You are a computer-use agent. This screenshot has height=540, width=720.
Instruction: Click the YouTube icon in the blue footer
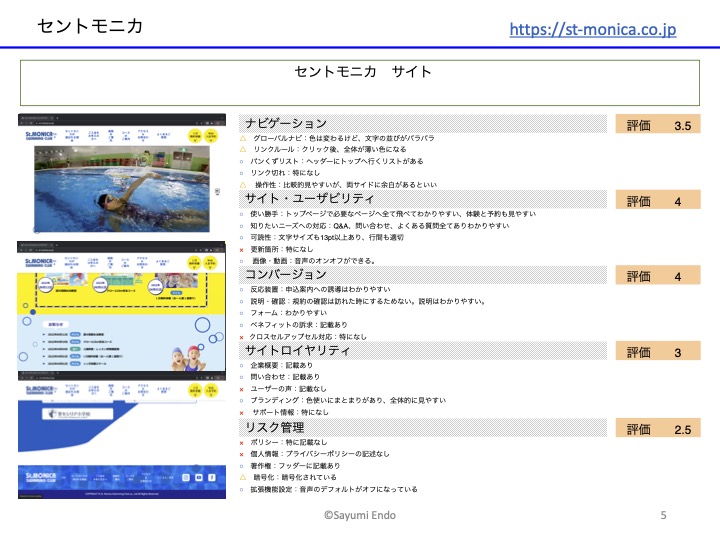(x=199, y=478)
